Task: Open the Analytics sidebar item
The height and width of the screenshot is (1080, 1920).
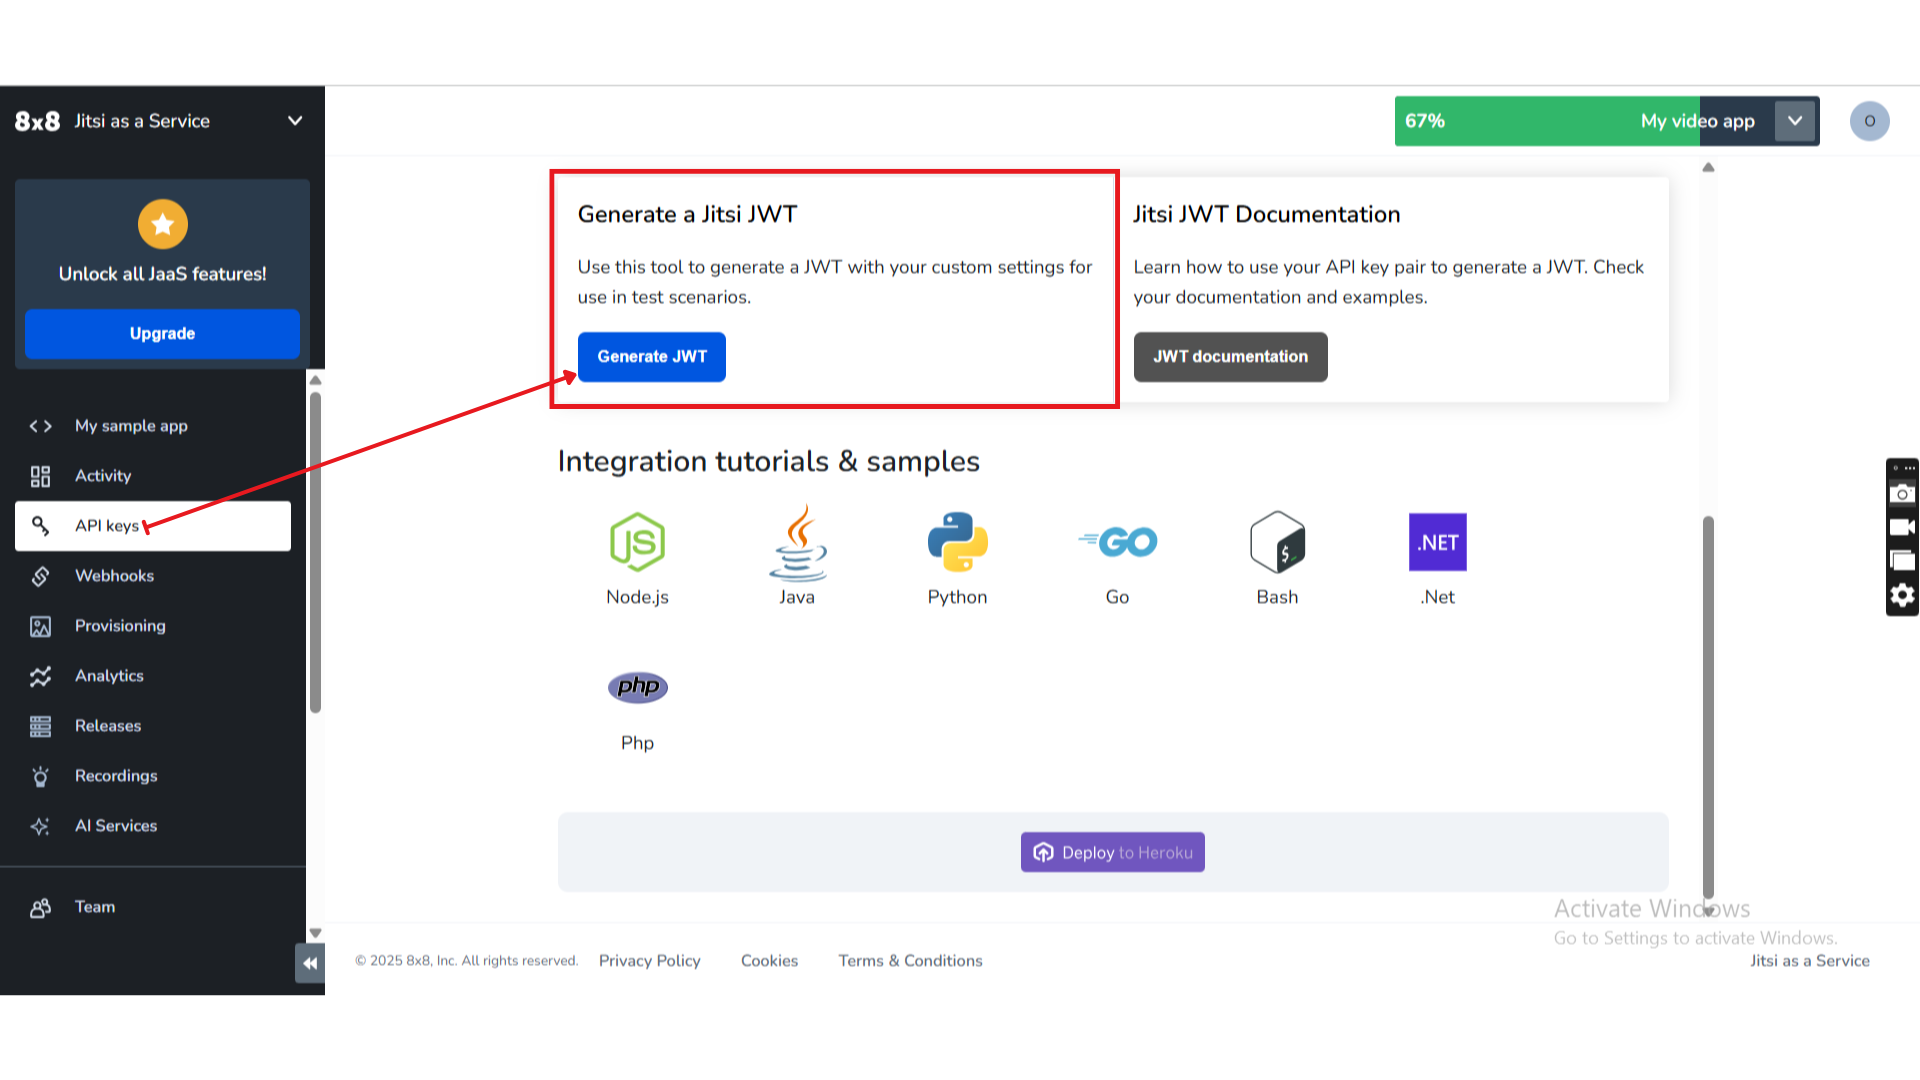Action: click(109, 676)
